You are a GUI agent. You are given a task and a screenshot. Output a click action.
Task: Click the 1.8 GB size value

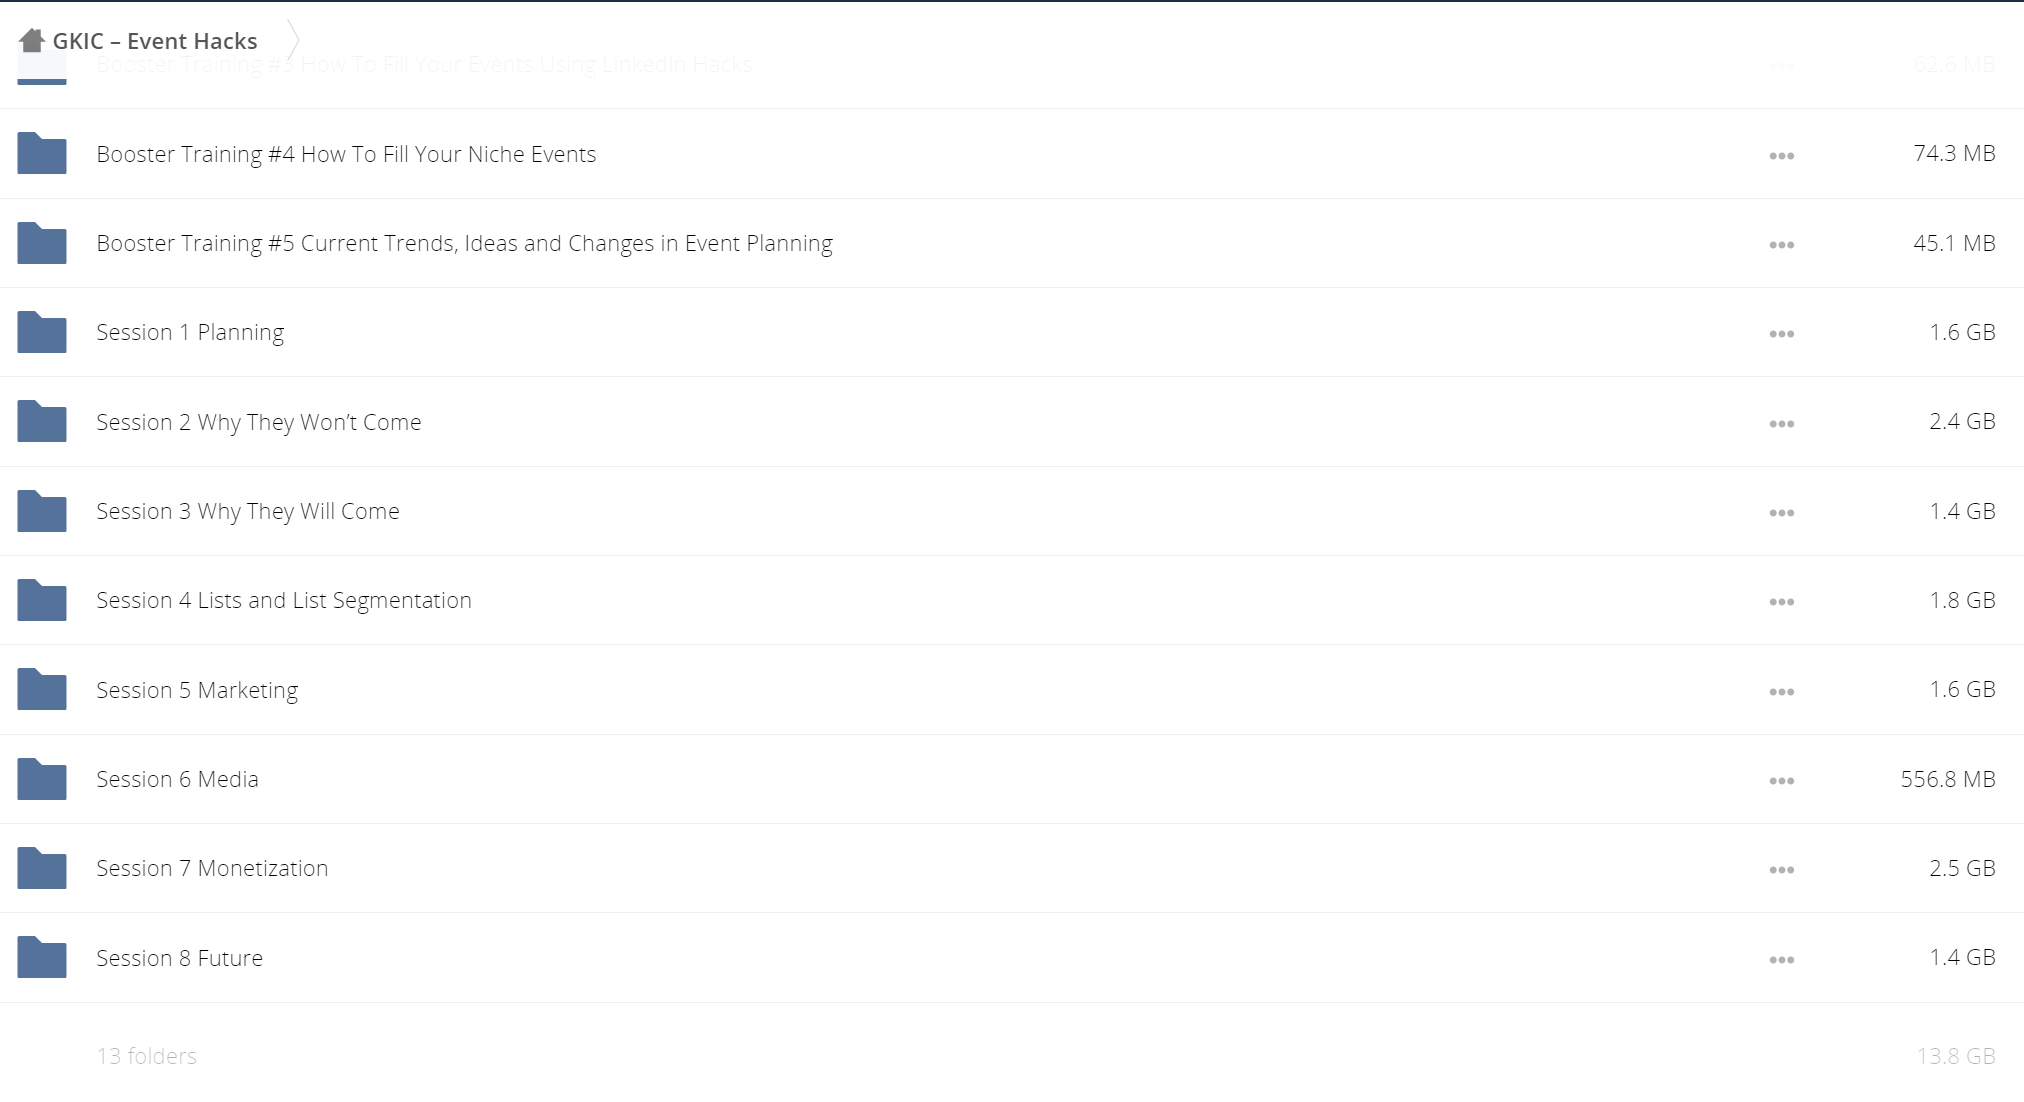coord(1962,600)
